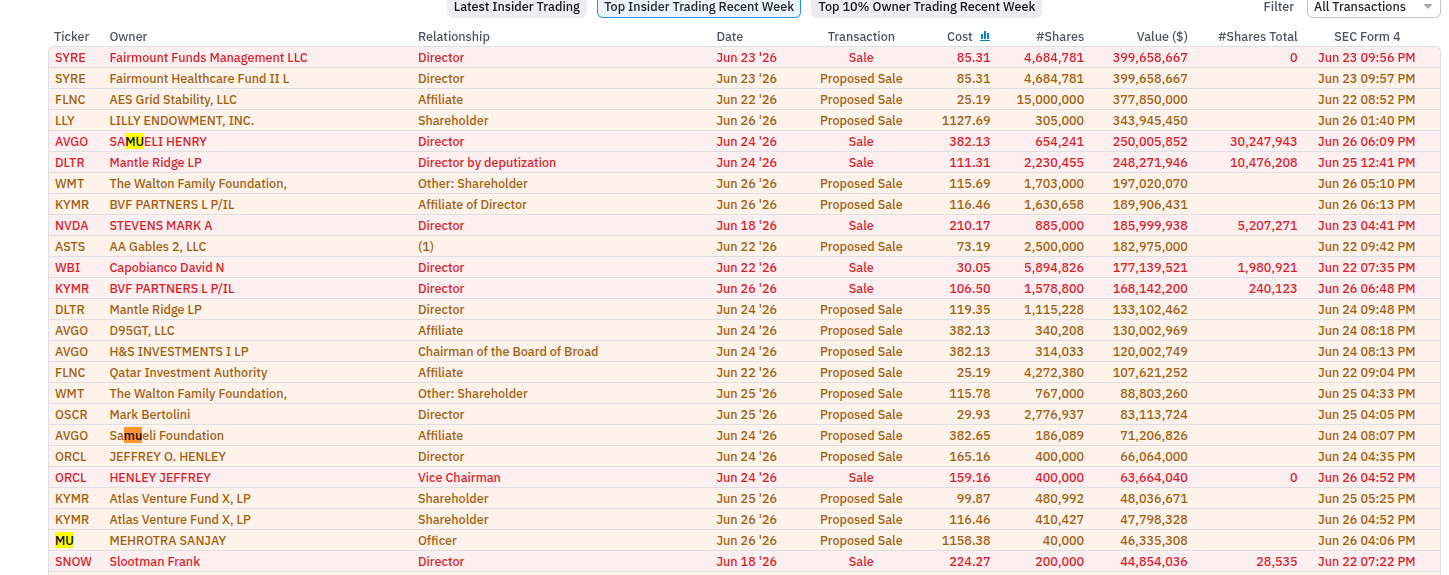
Task: Open owner AA Gables 2, LLC
Action: click(x=157, y=246)
